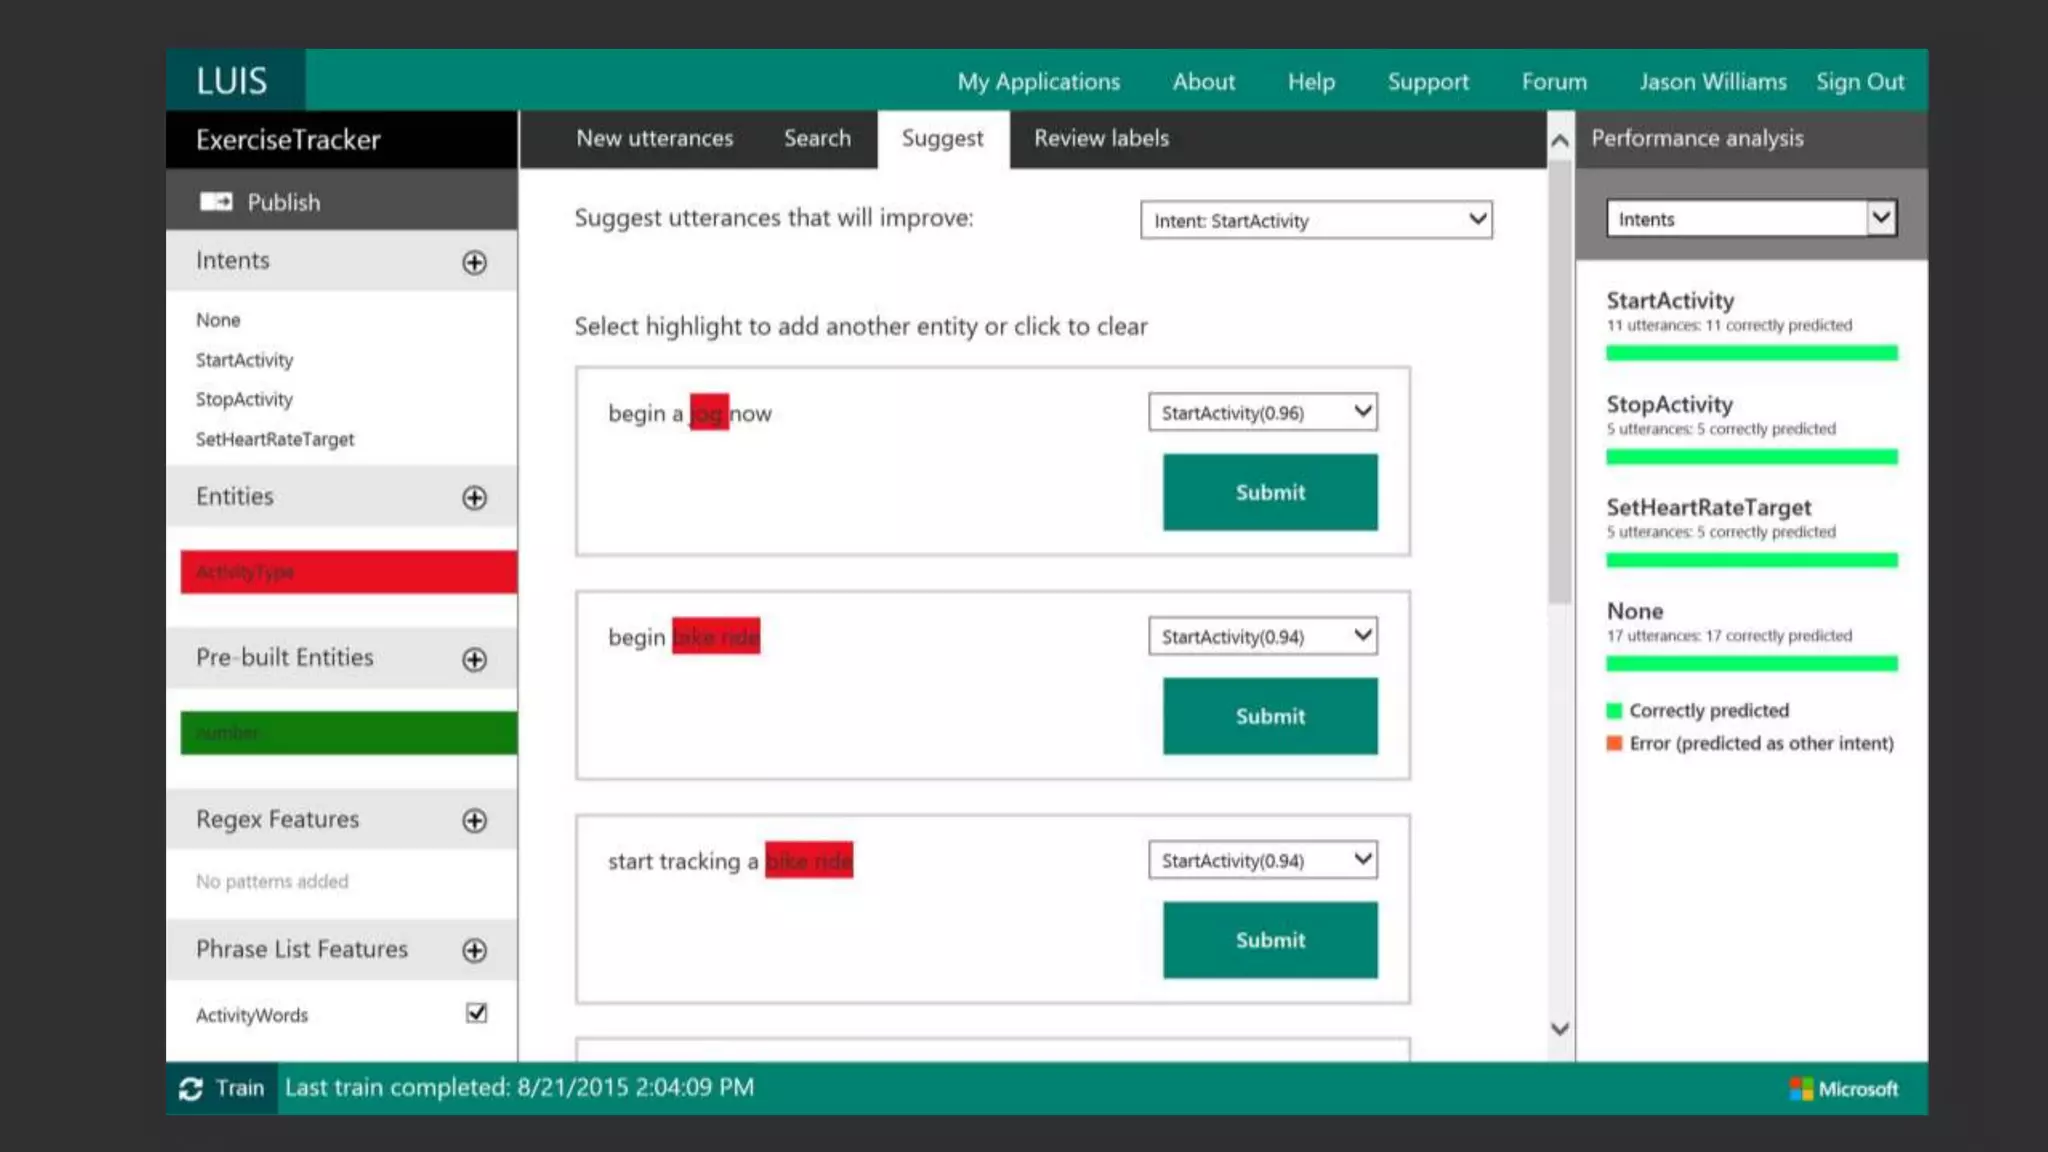This screenshot has height=1152, width=2048.
Task: Open the New utterances tab
Action: click(x=654, y=139)
